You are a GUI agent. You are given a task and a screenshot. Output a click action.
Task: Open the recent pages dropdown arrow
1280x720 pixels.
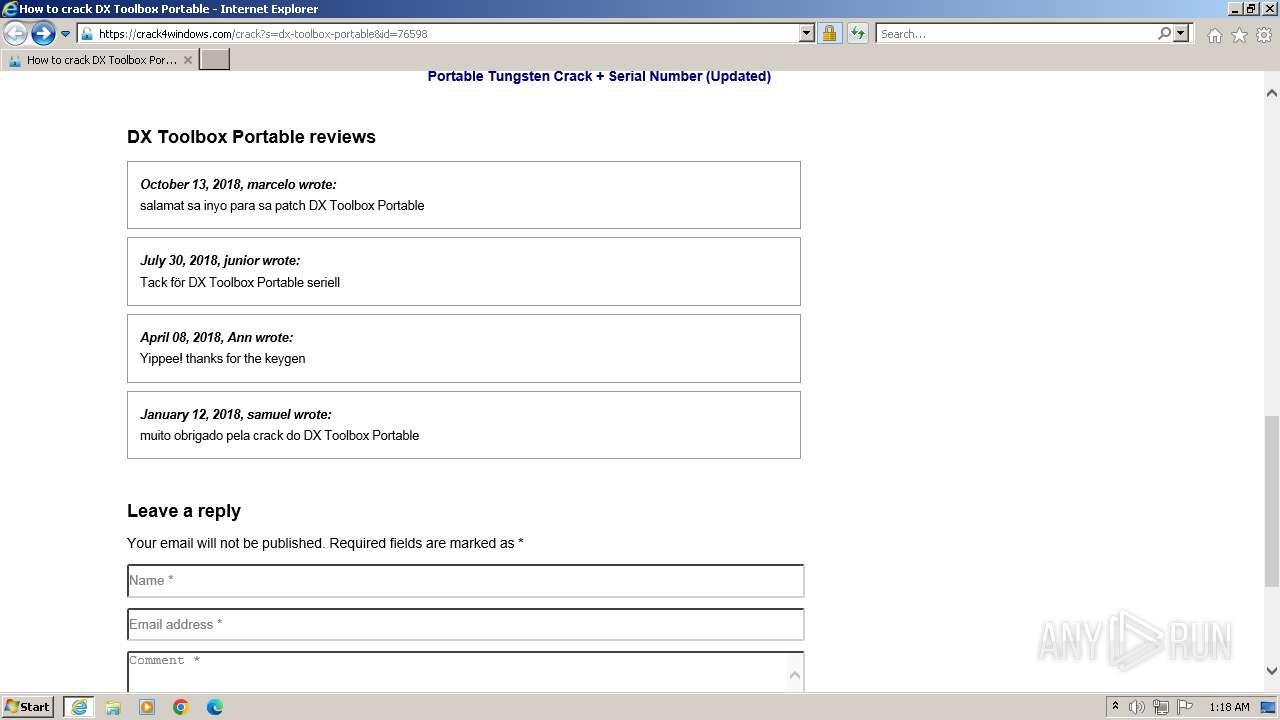[x=66, y=34]
